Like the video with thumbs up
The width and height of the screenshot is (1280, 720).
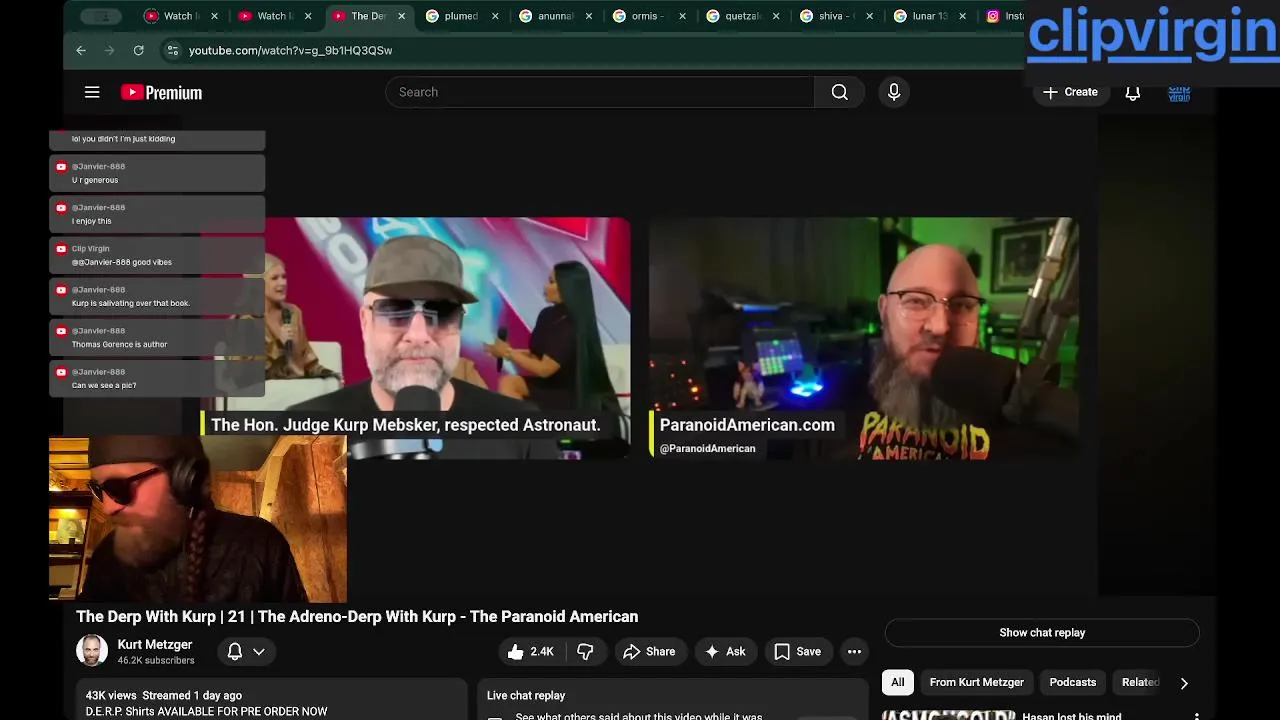530,652
